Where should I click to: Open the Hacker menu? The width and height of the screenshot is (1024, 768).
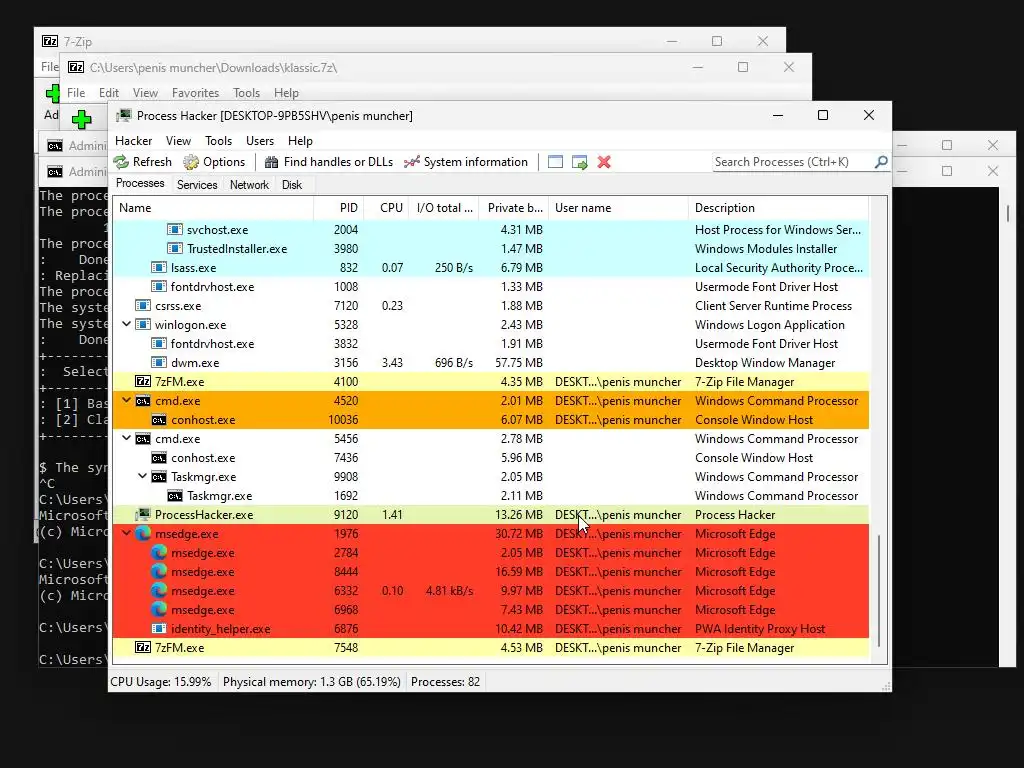pyautogui.click(x=133, y=141)
